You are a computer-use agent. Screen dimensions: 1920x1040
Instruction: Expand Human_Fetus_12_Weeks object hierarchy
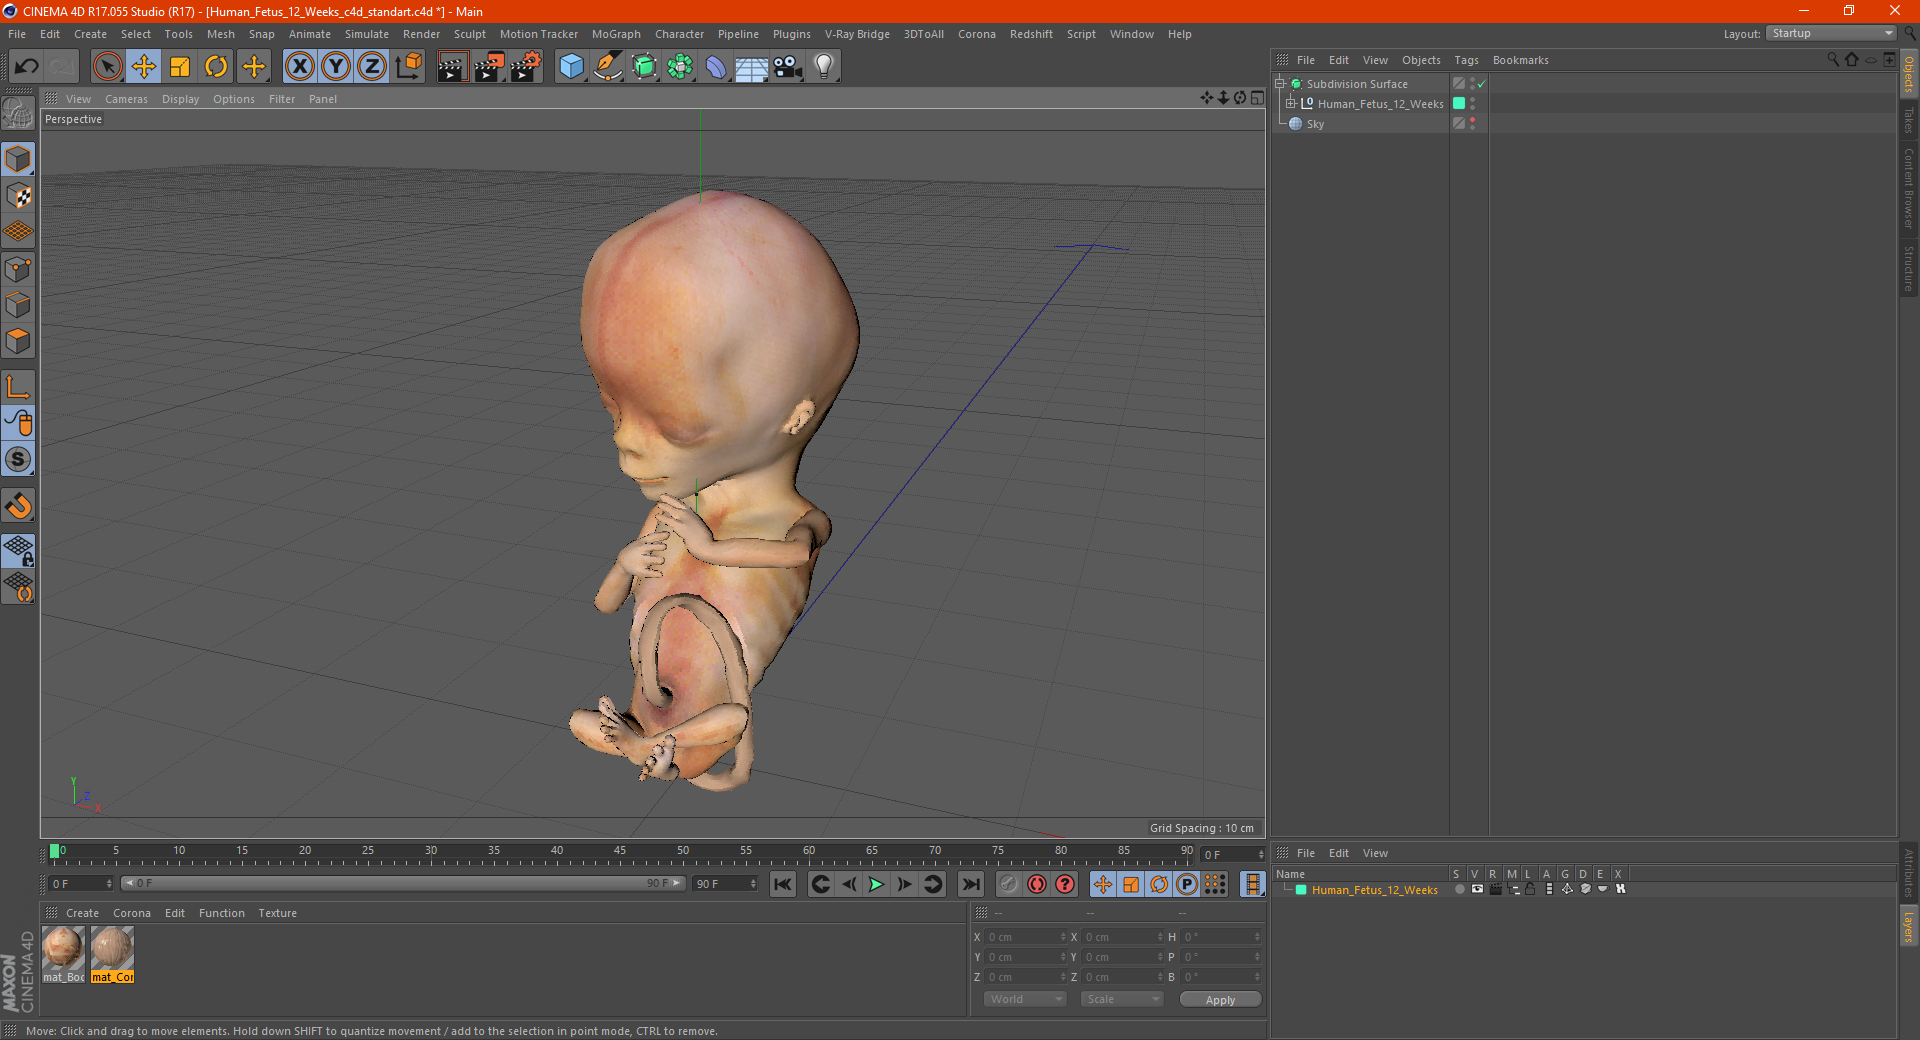point(1290,103)
